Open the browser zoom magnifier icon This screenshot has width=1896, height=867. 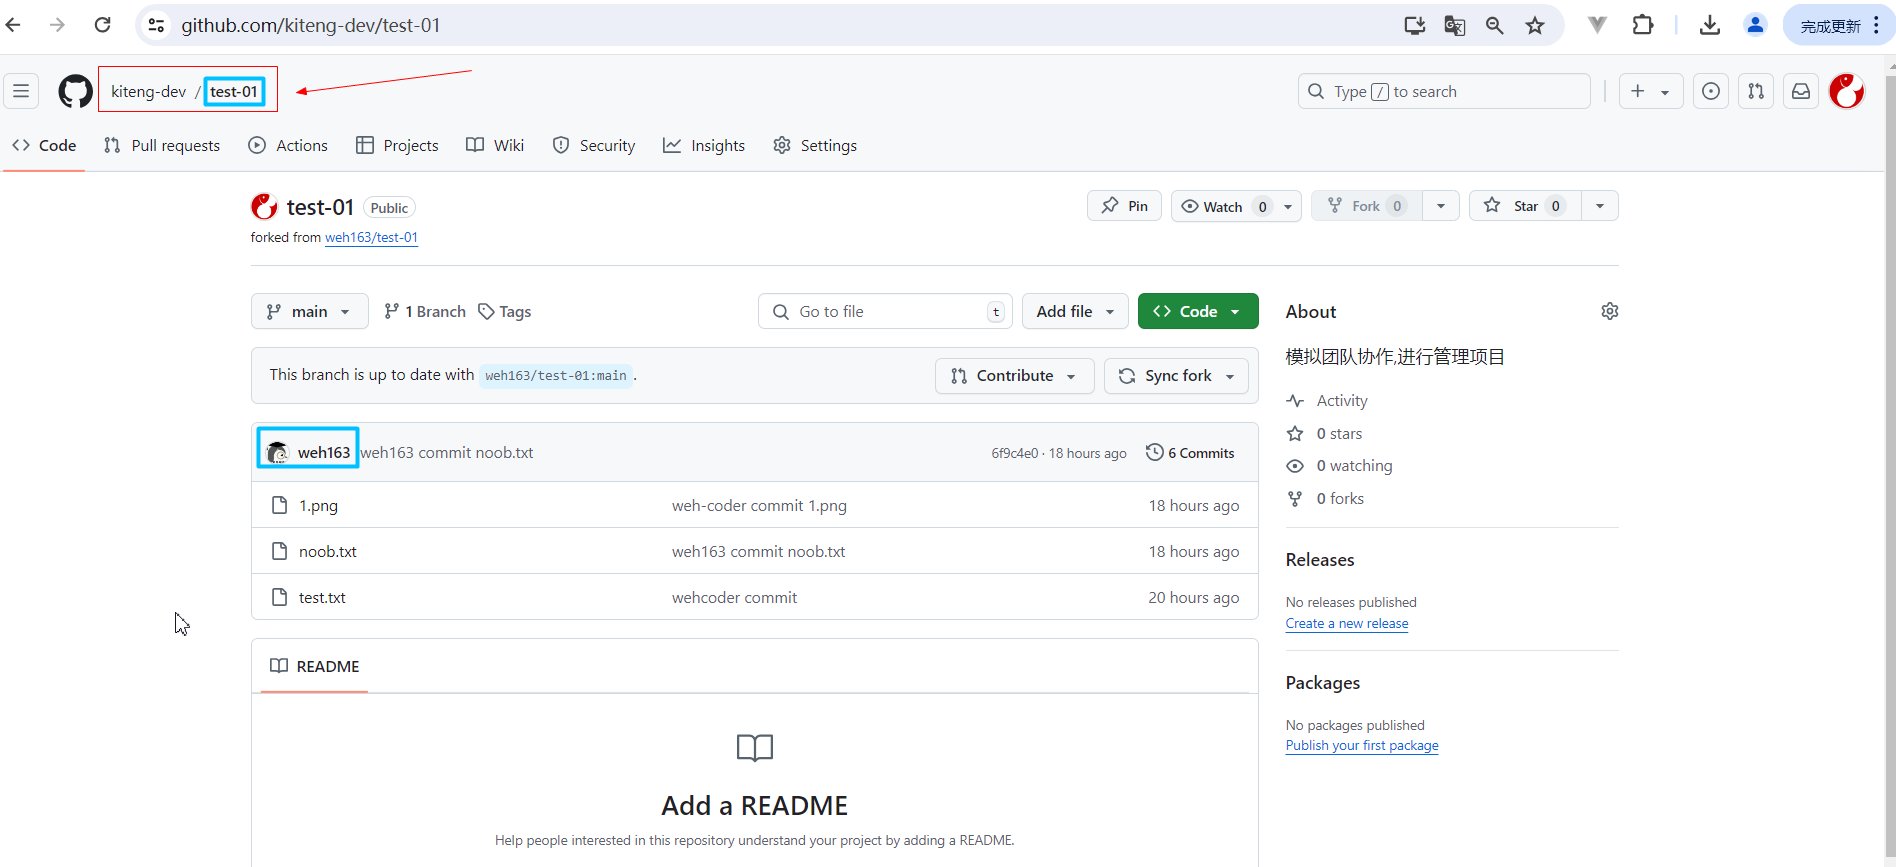(x=1495, y=25)
